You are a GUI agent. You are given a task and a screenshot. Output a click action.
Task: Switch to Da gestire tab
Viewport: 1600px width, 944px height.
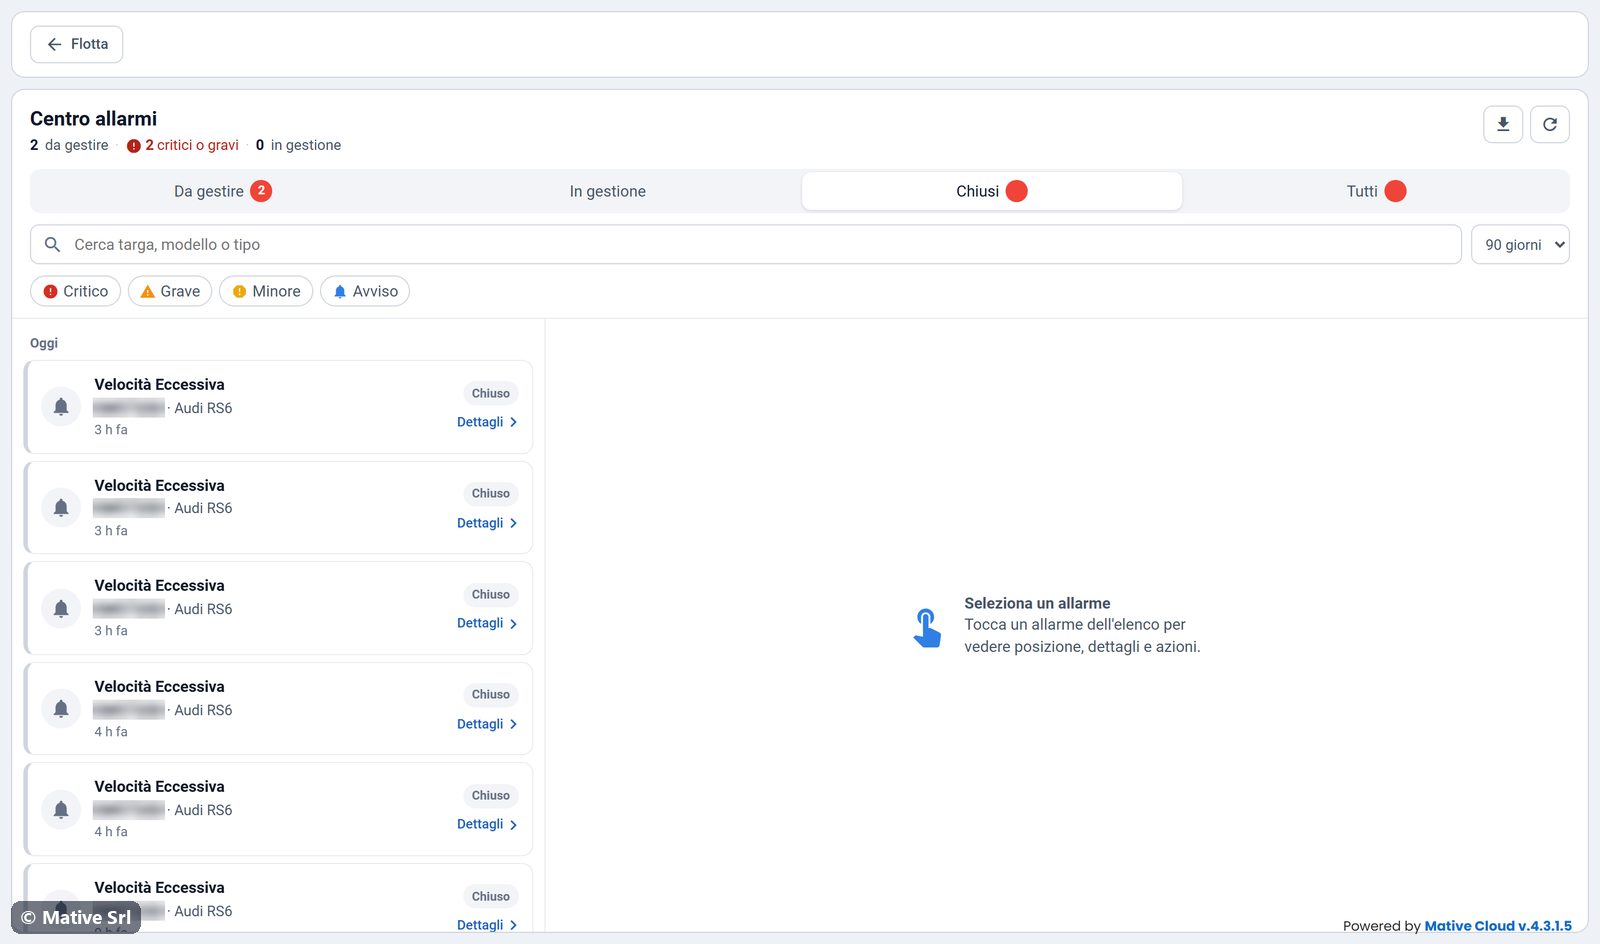pyautogui.click(x=222, y=191)
